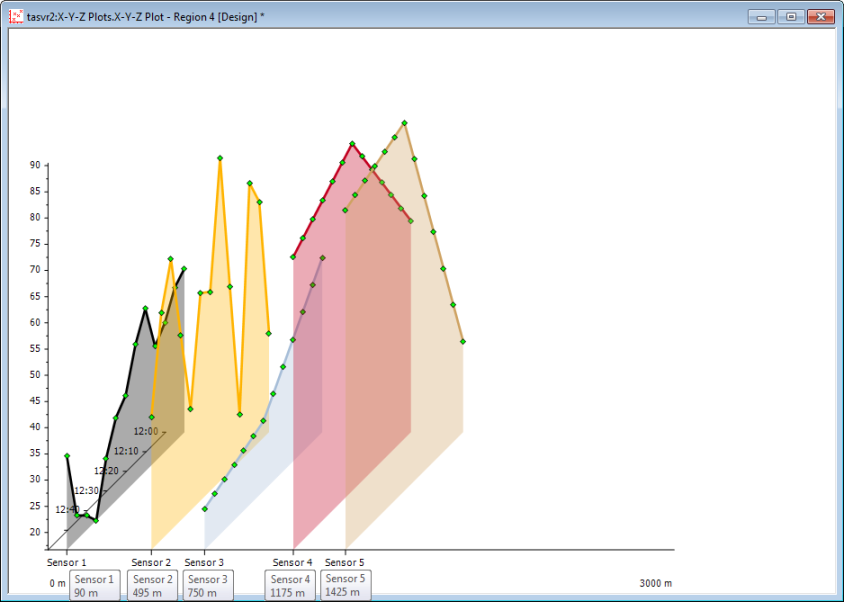Click the 12:00 time axis label

click(146, 431)
